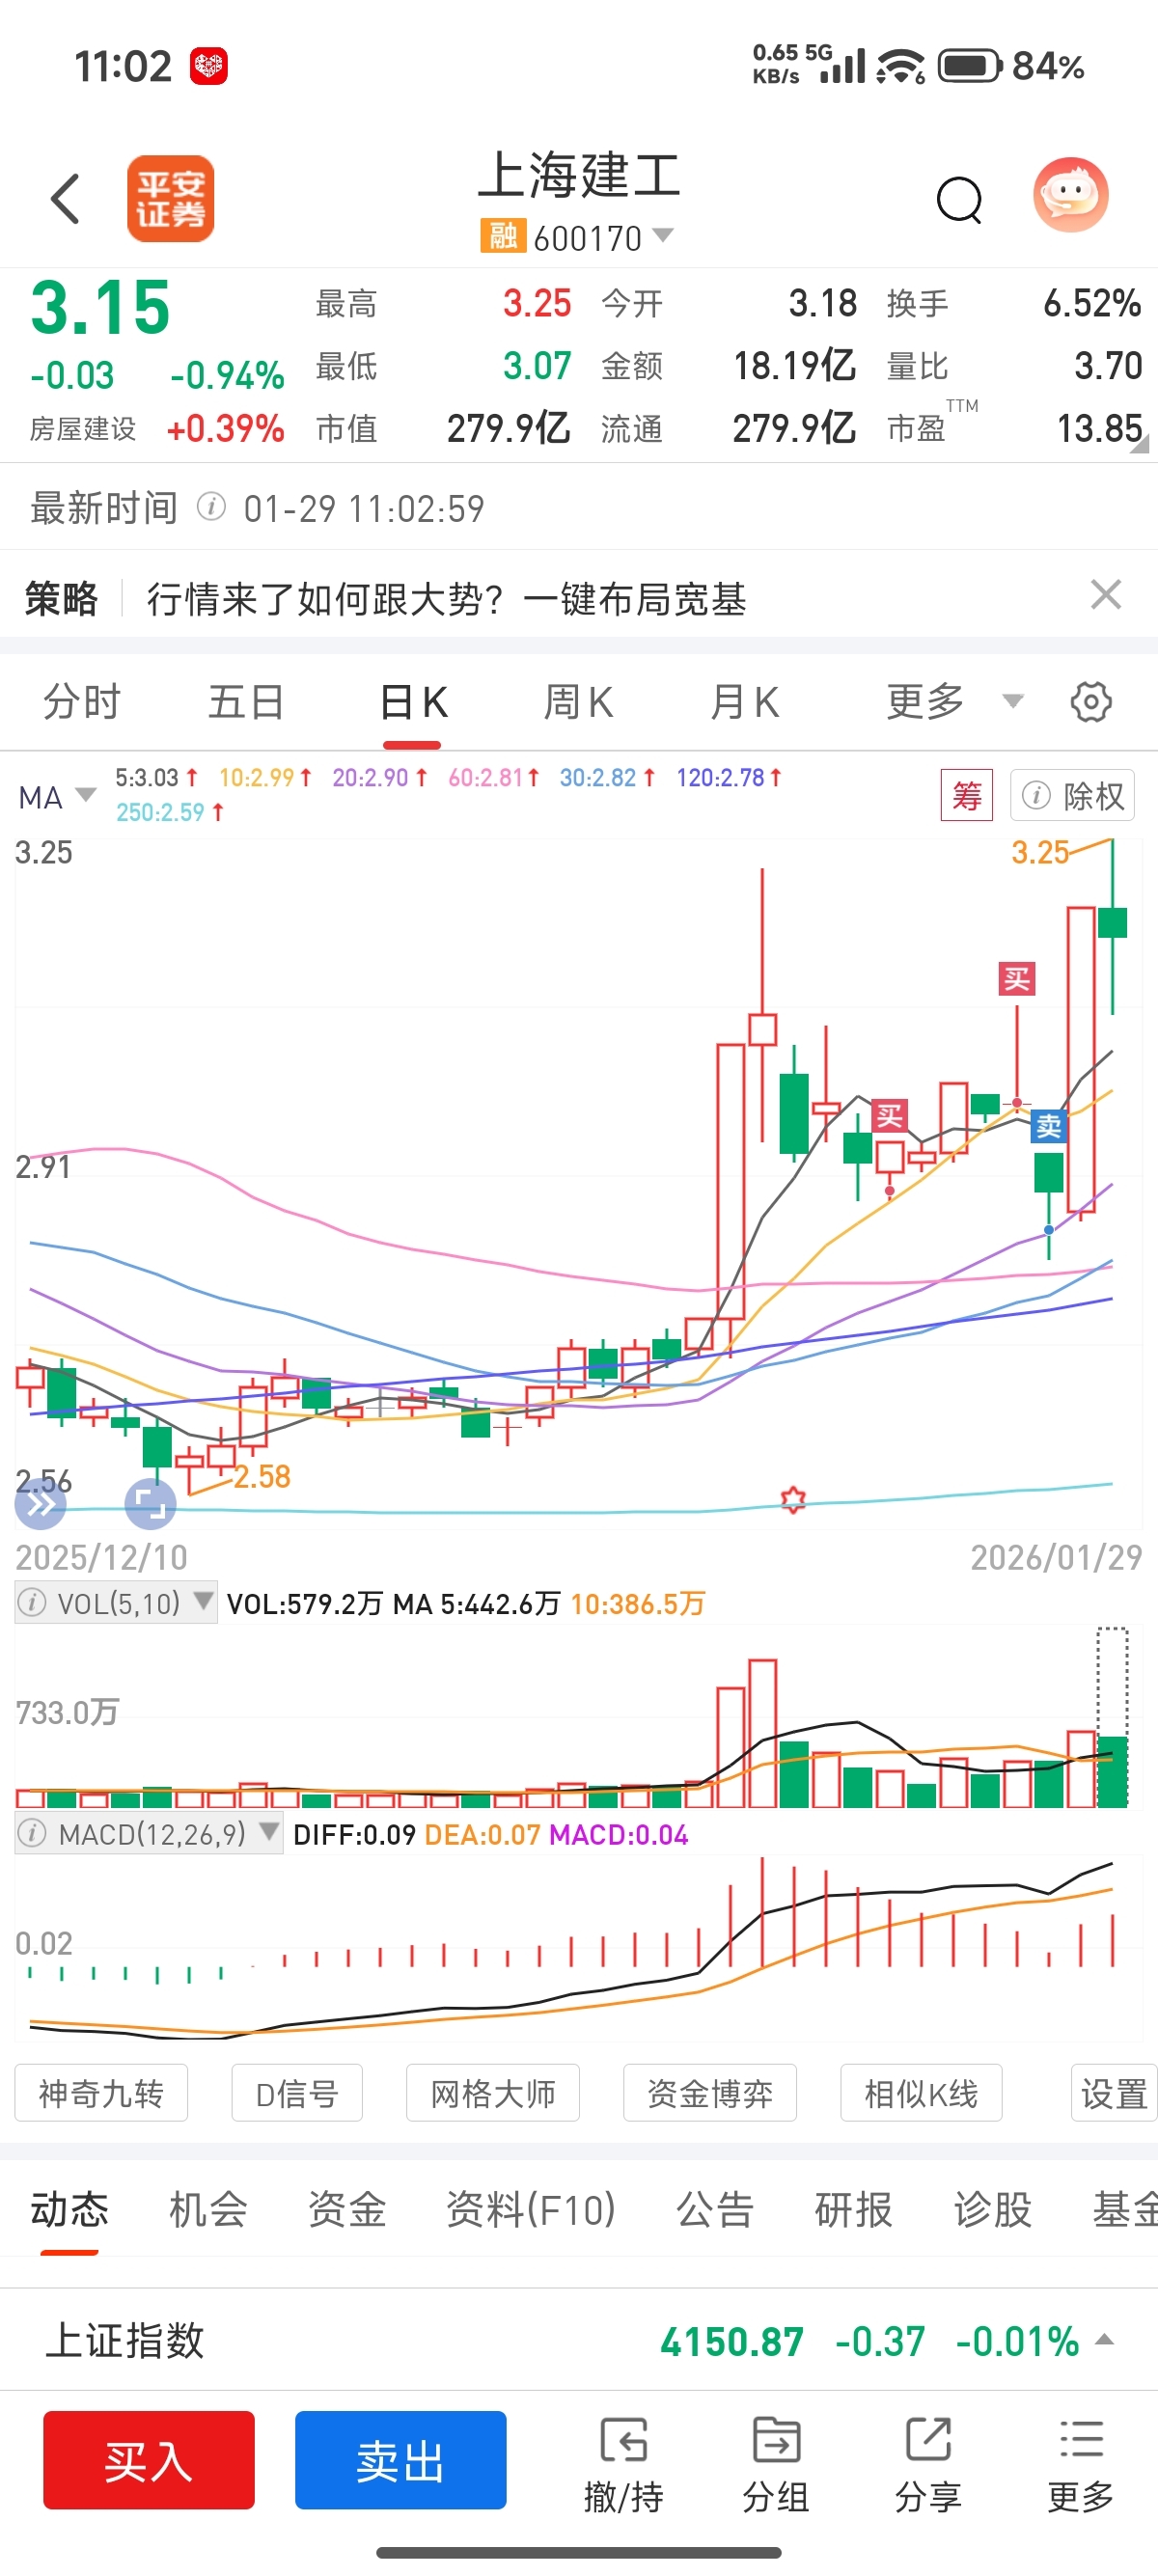Image resolution: width=1158 pixels, height=2576 pixels.
Task: Close the 策略 banner
Action: click(1105, 595)
